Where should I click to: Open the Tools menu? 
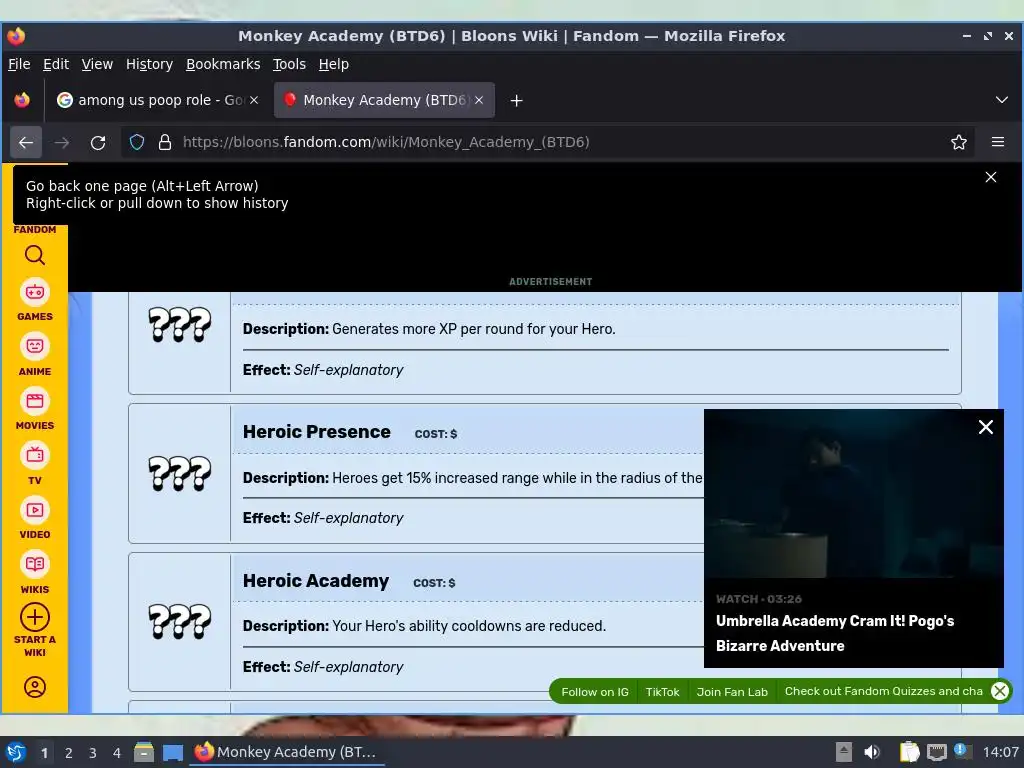pos(289,64)
